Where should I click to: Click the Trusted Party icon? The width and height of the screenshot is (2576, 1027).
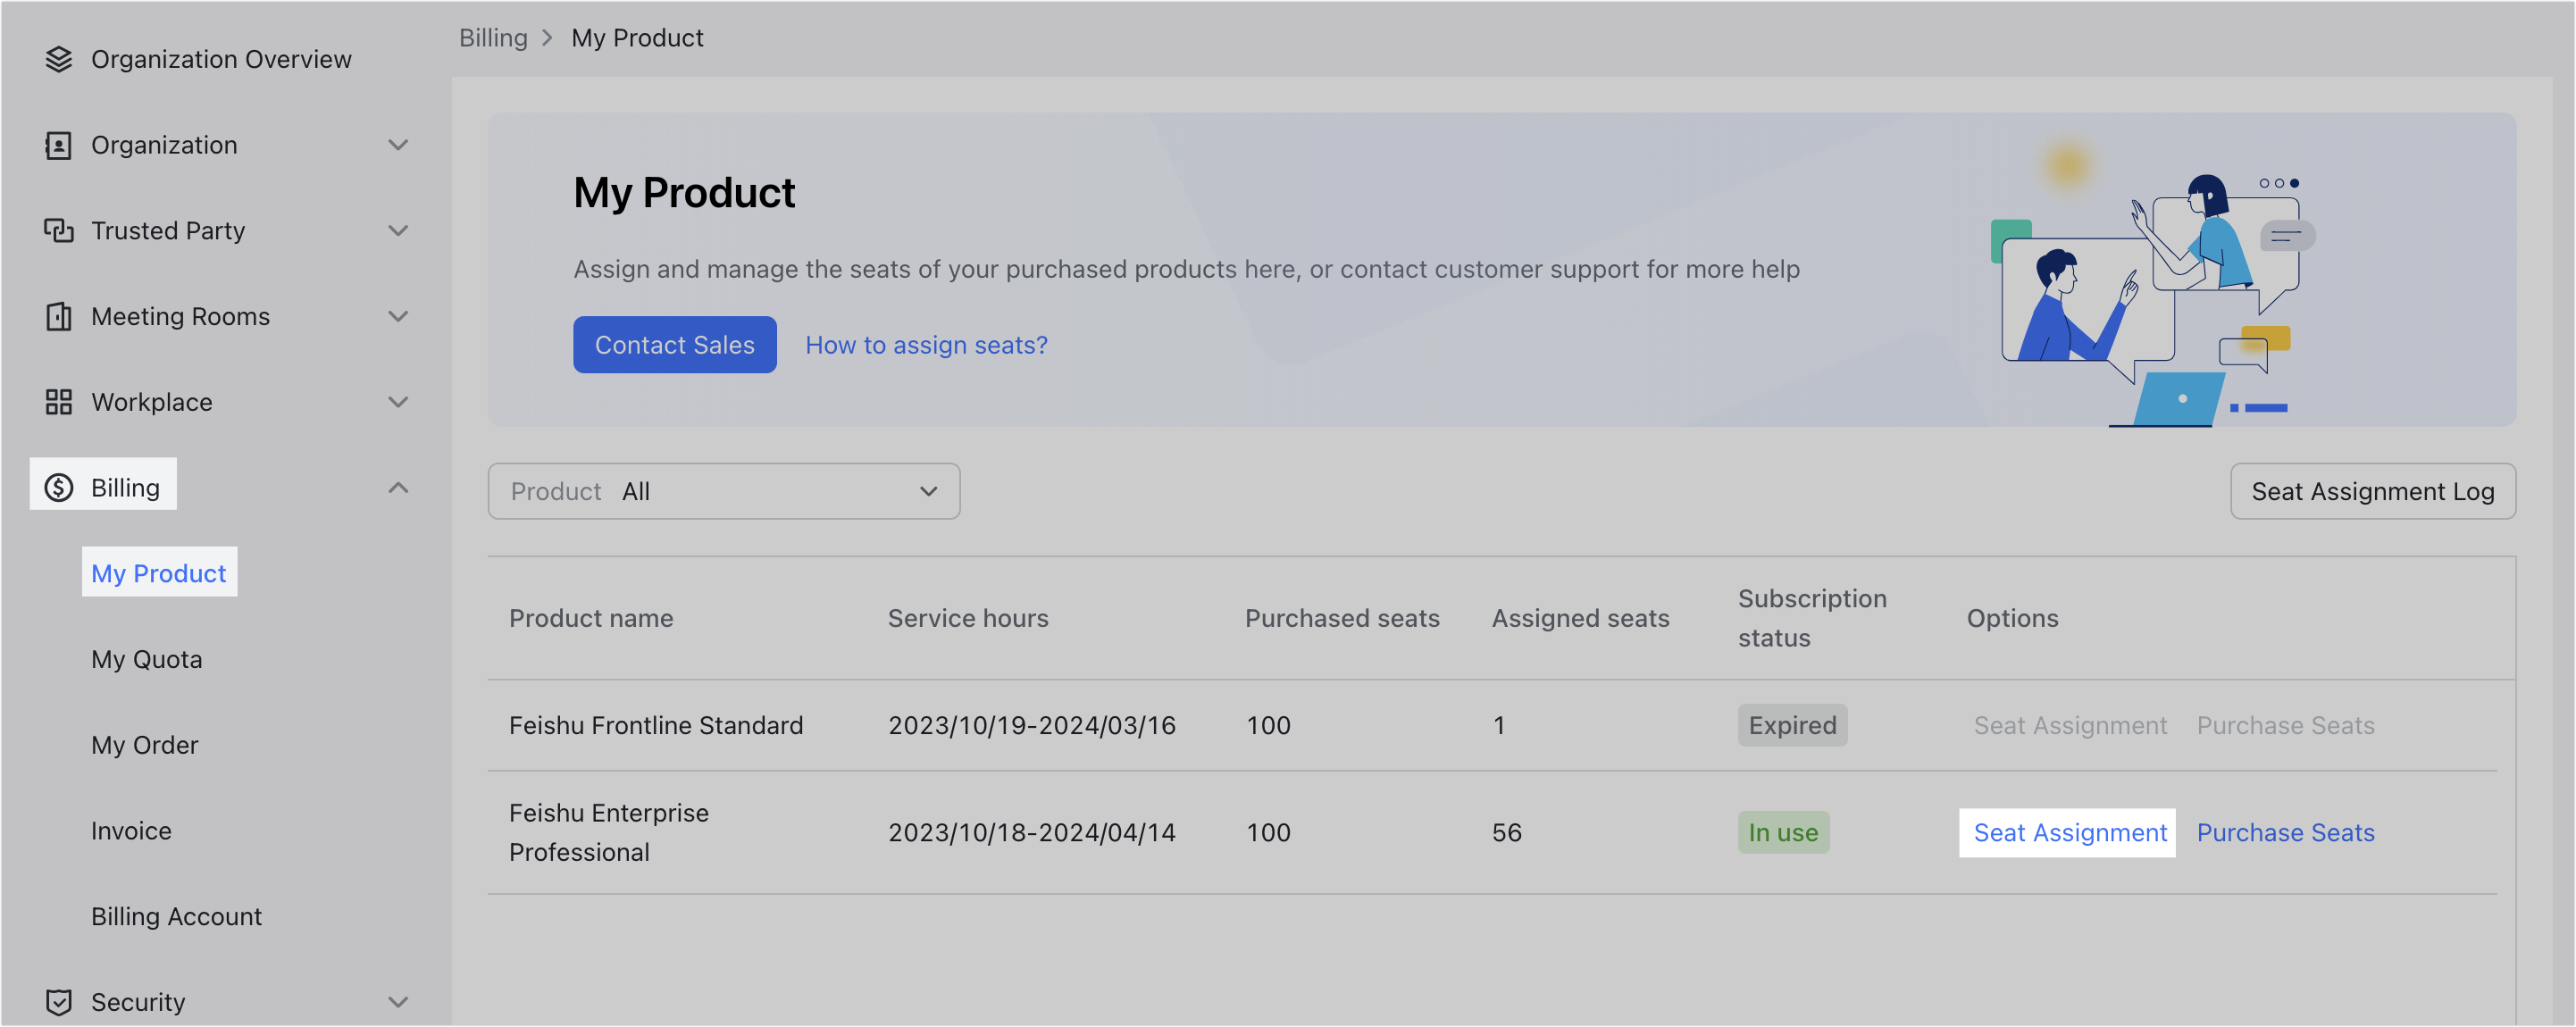pos(58,230)
